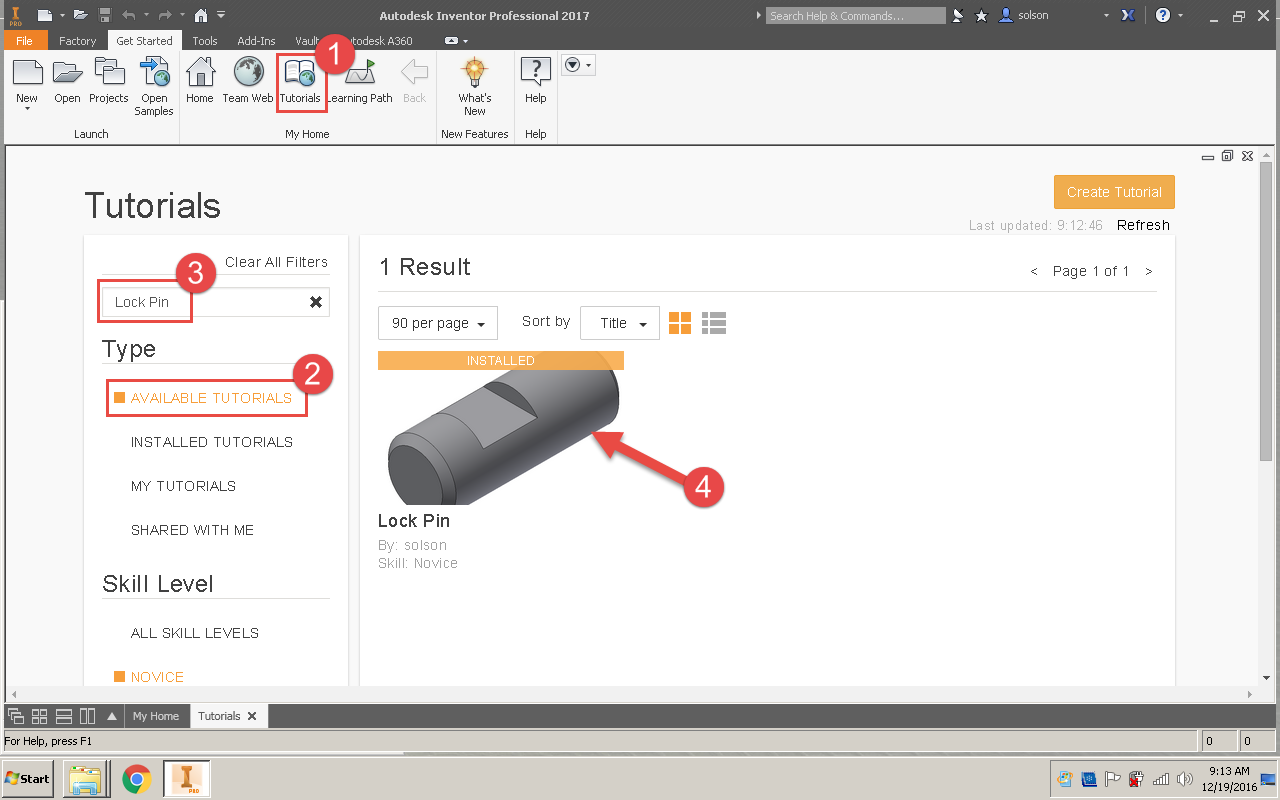Image resolution: width=1280 pixels, height=800 pixels.
Task: Click Clear All Filters link
Action: click(x=276, y=262)
